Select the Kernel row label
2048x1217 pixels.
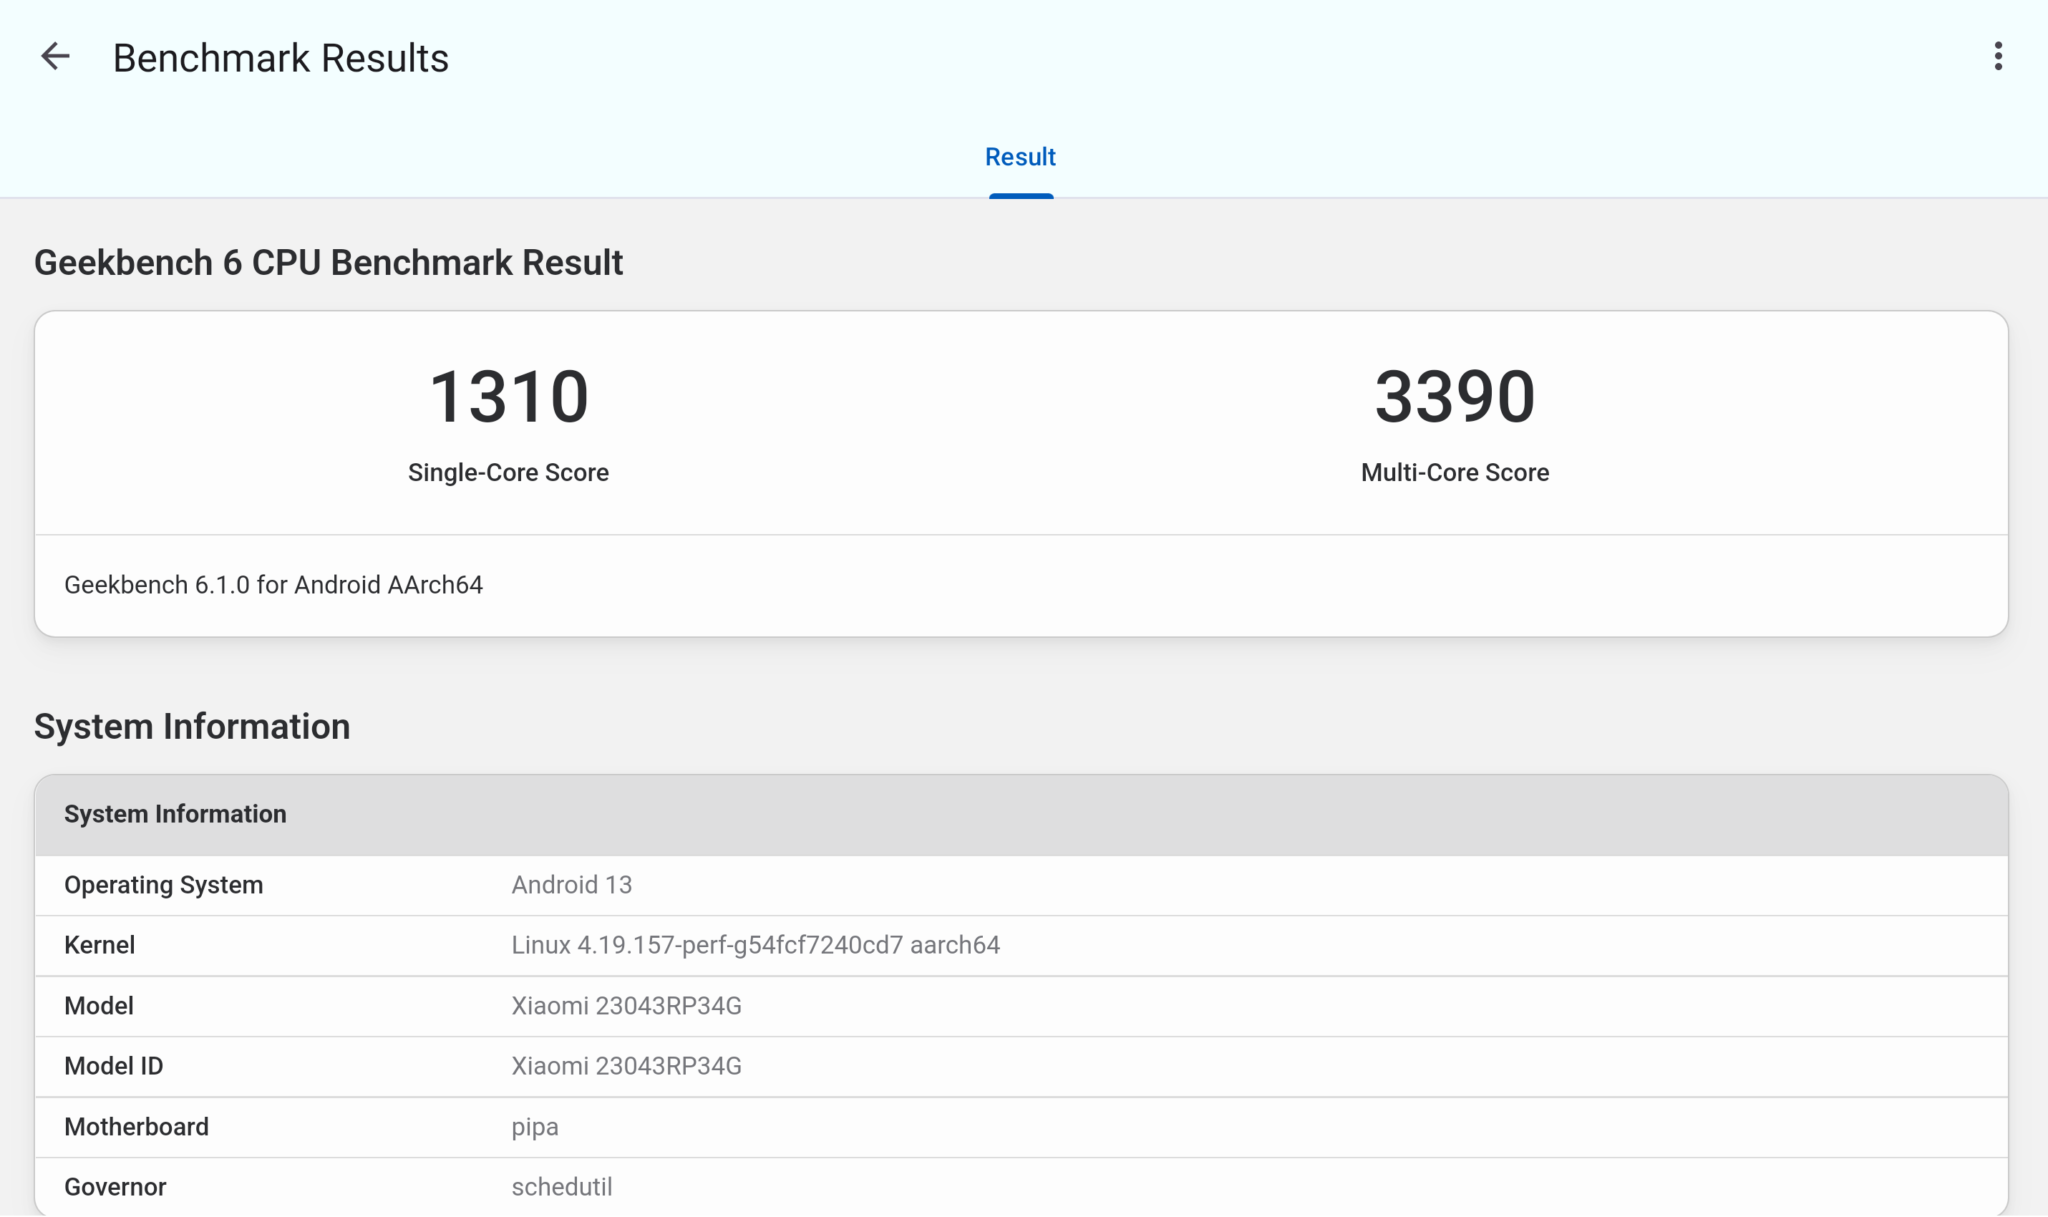coord(99,945)
